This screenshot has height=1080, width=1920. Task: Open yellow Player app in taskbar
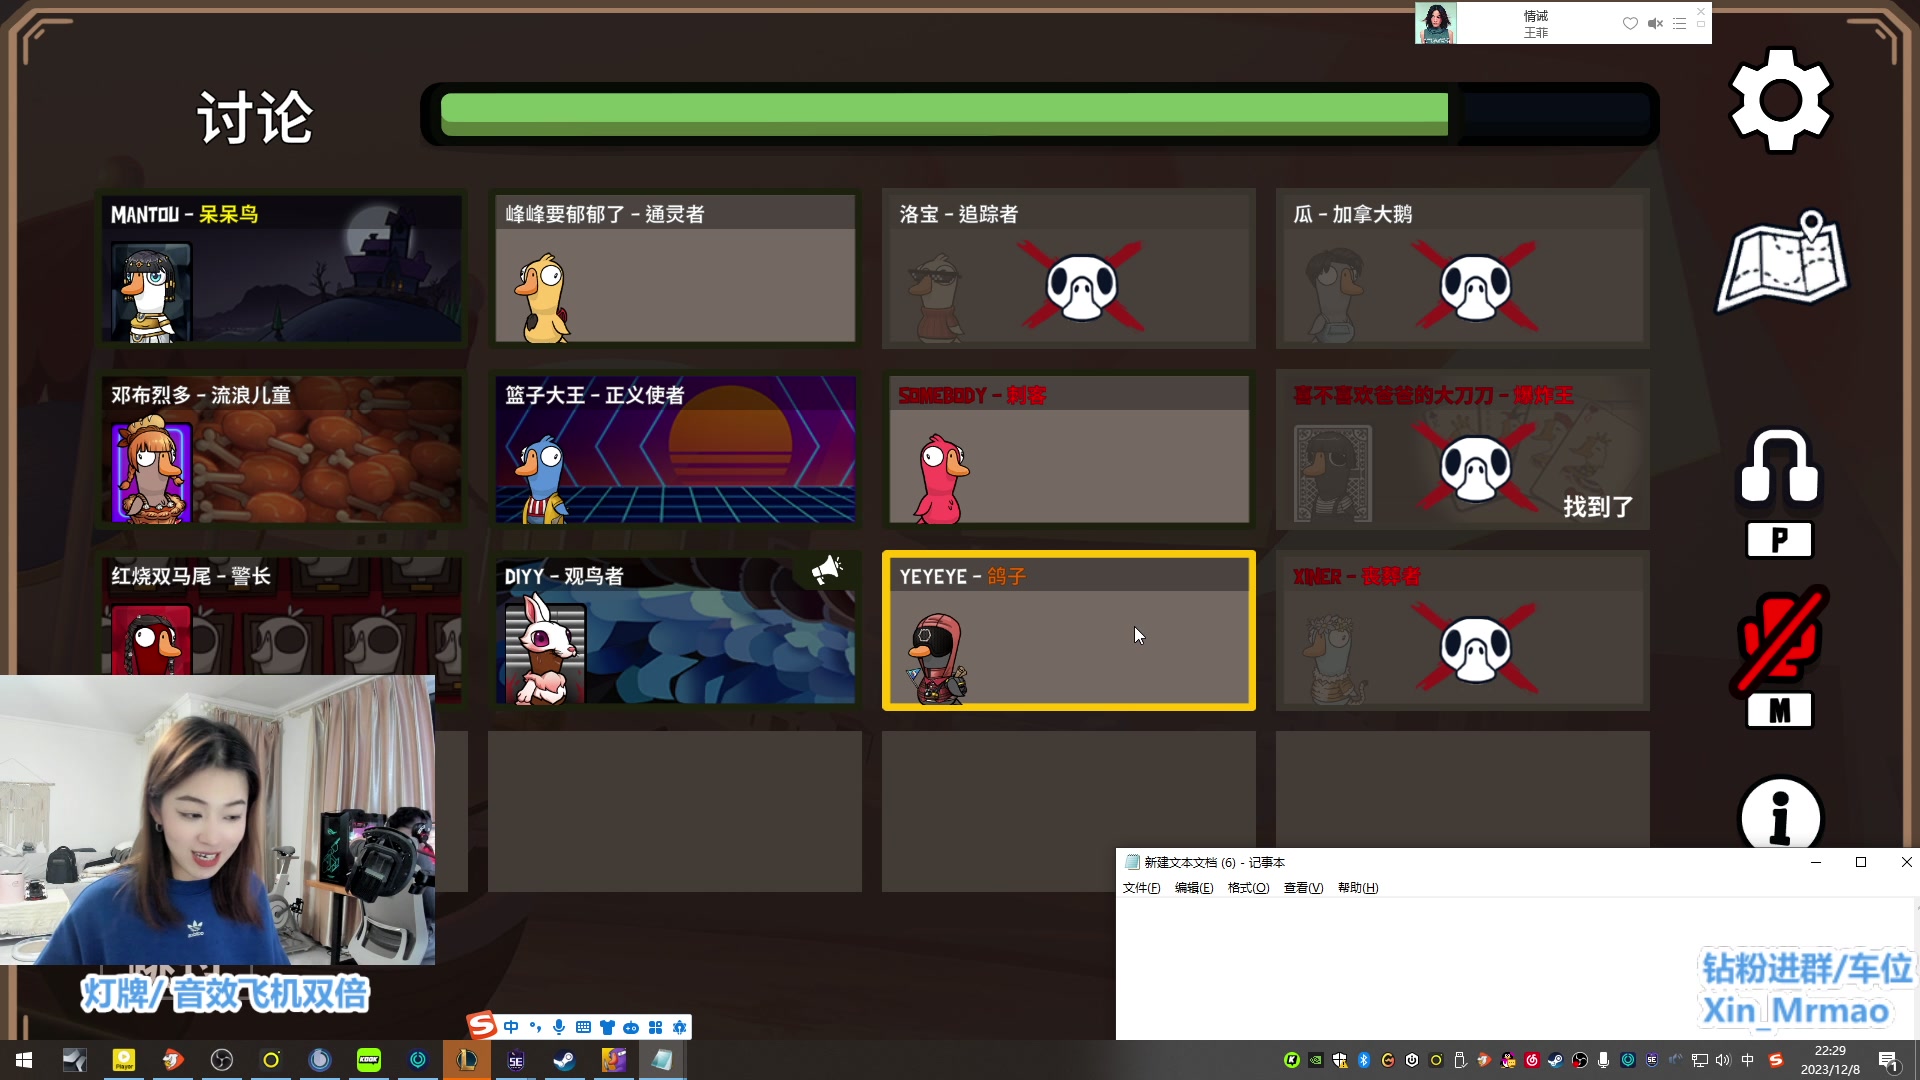click(124, 1060)
